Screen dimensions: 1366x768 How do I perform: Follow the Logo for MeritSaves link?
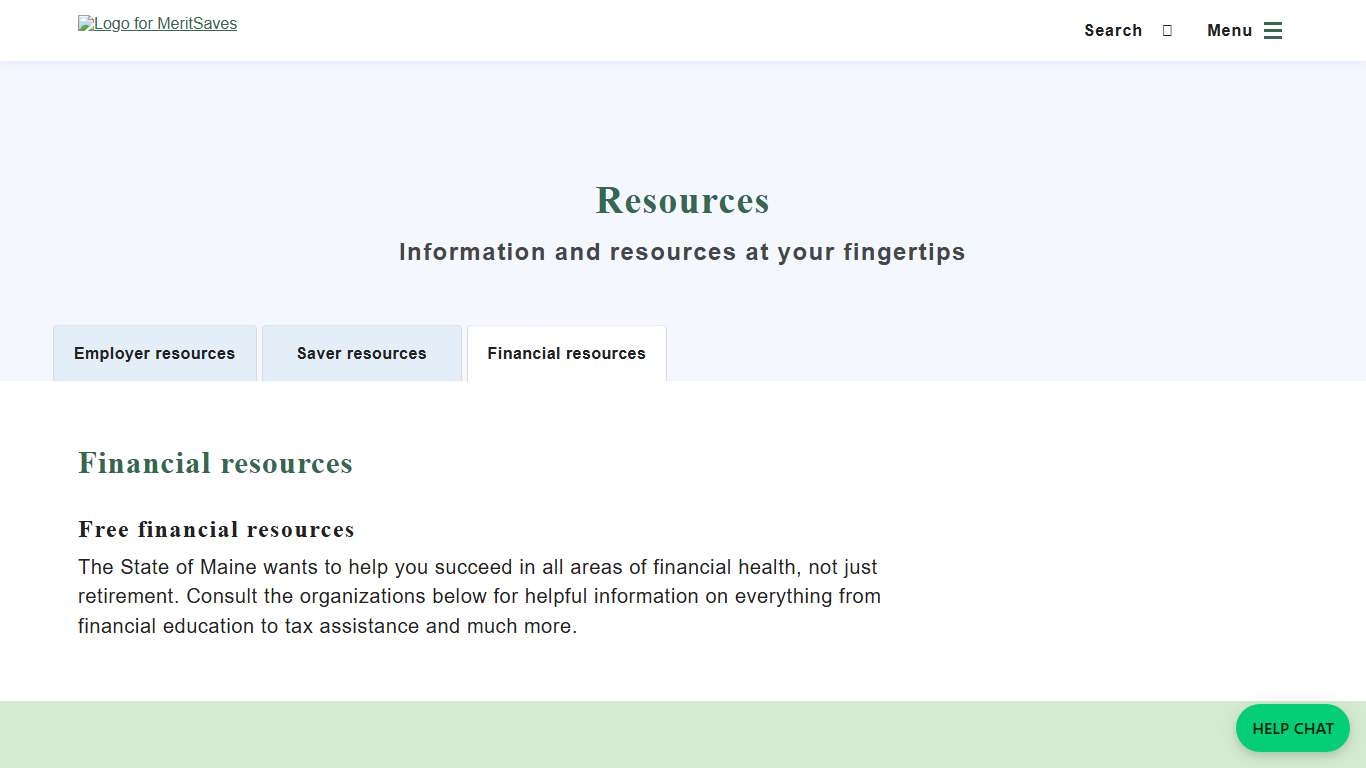[x=157, y=23]
